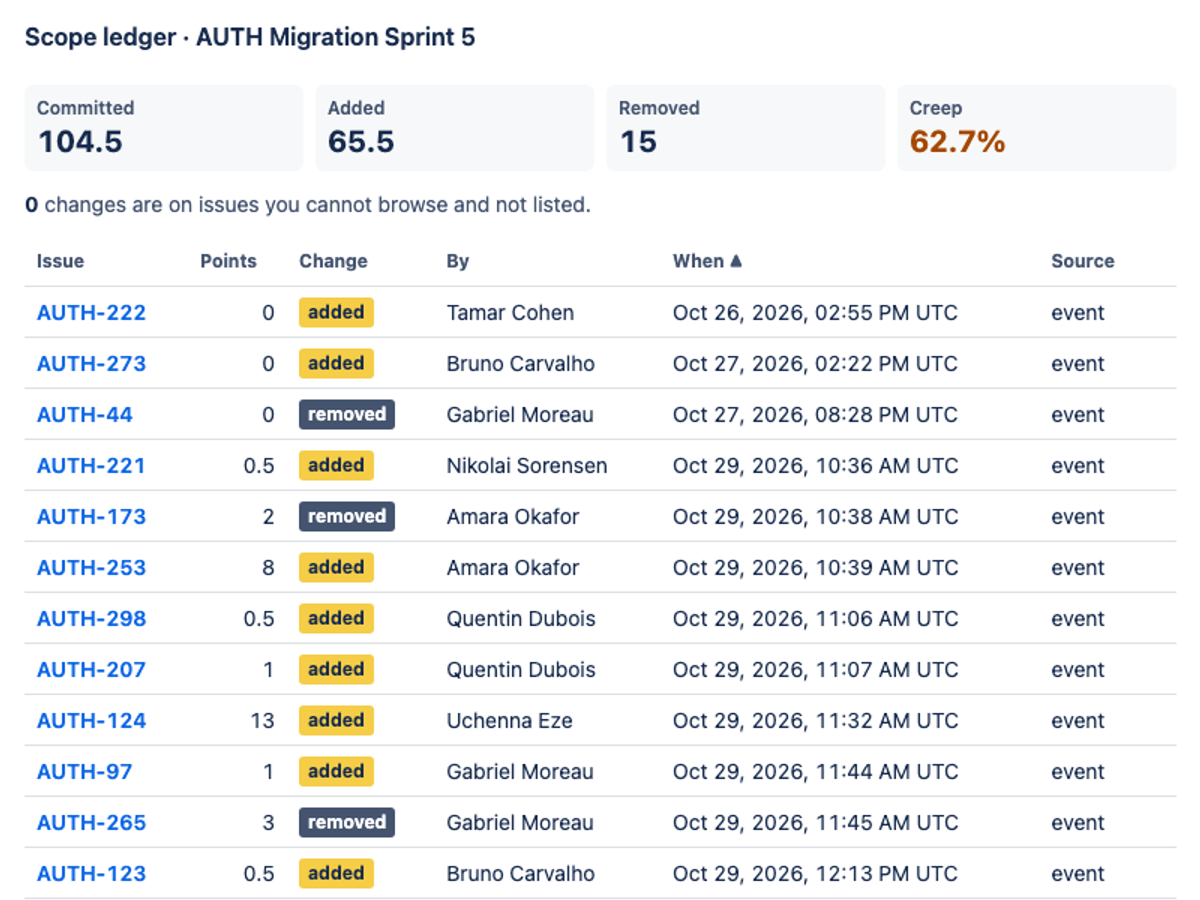This screenshot has width=1200, height=900.
Task: Sort by the When column header
Action: click(x=707, y=261)
